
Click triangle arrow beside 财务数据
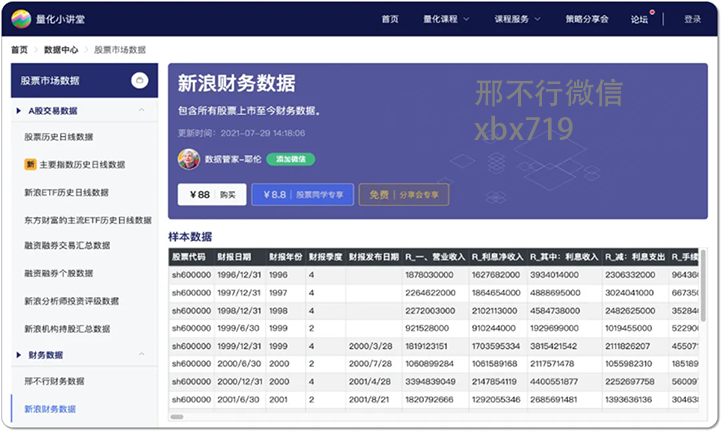18,355
